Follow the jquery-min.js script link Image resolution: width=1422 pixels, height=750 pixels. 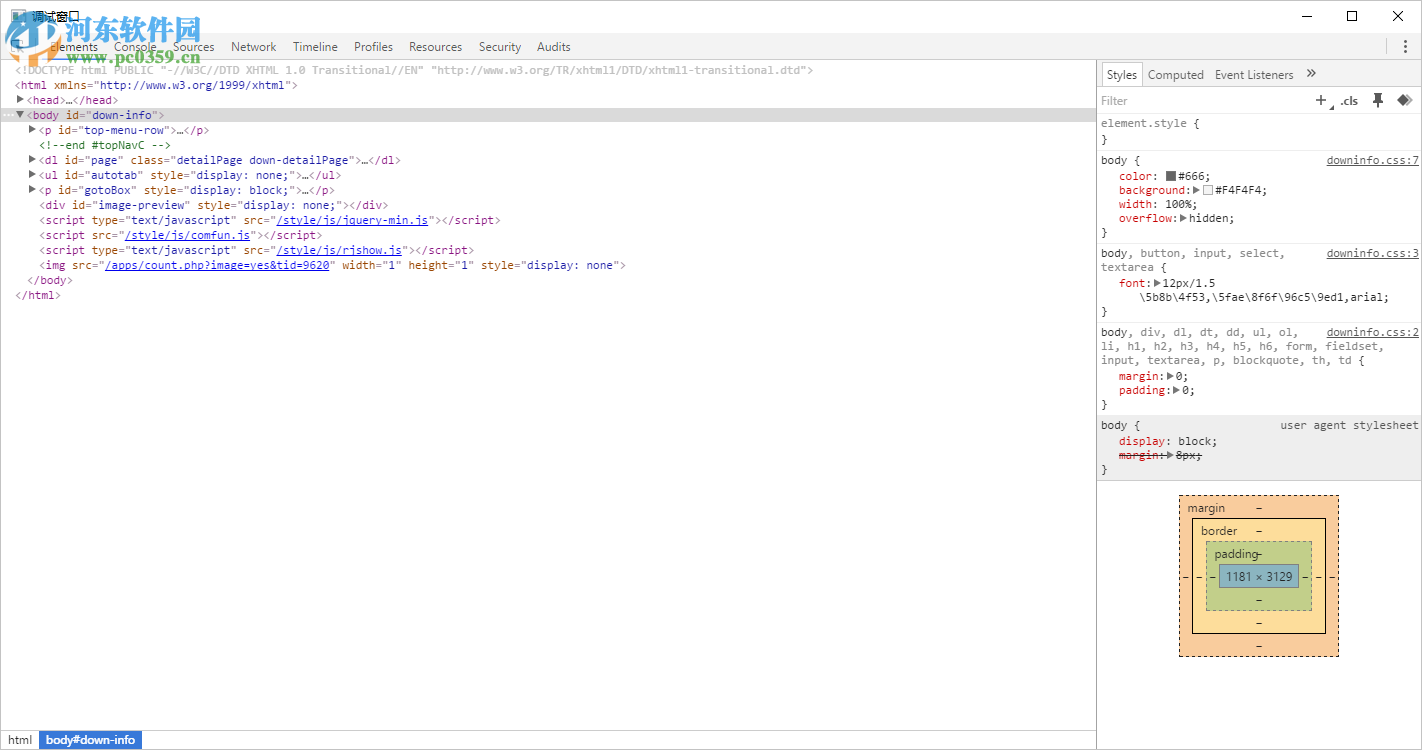[352, 220]
